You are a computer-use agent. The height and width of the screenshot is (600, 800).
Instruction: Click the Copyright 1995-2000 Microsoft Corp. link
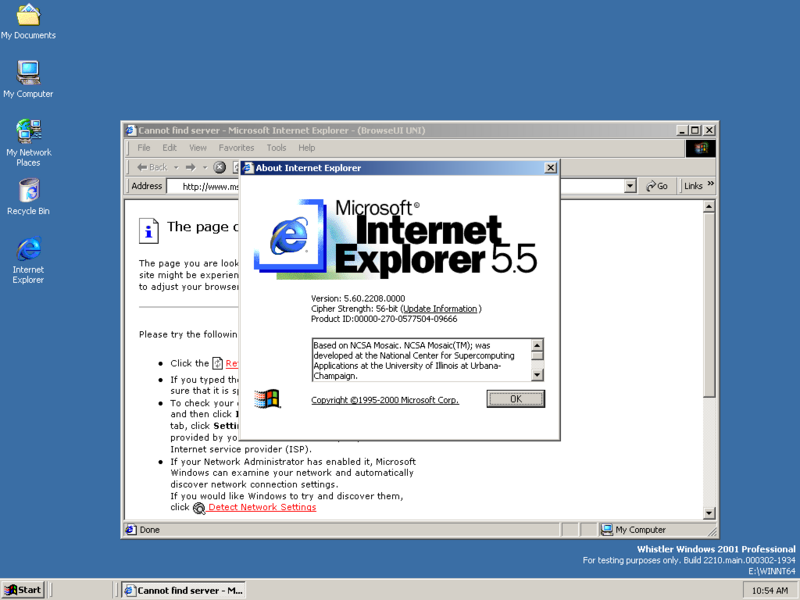(x=385, y=400)
